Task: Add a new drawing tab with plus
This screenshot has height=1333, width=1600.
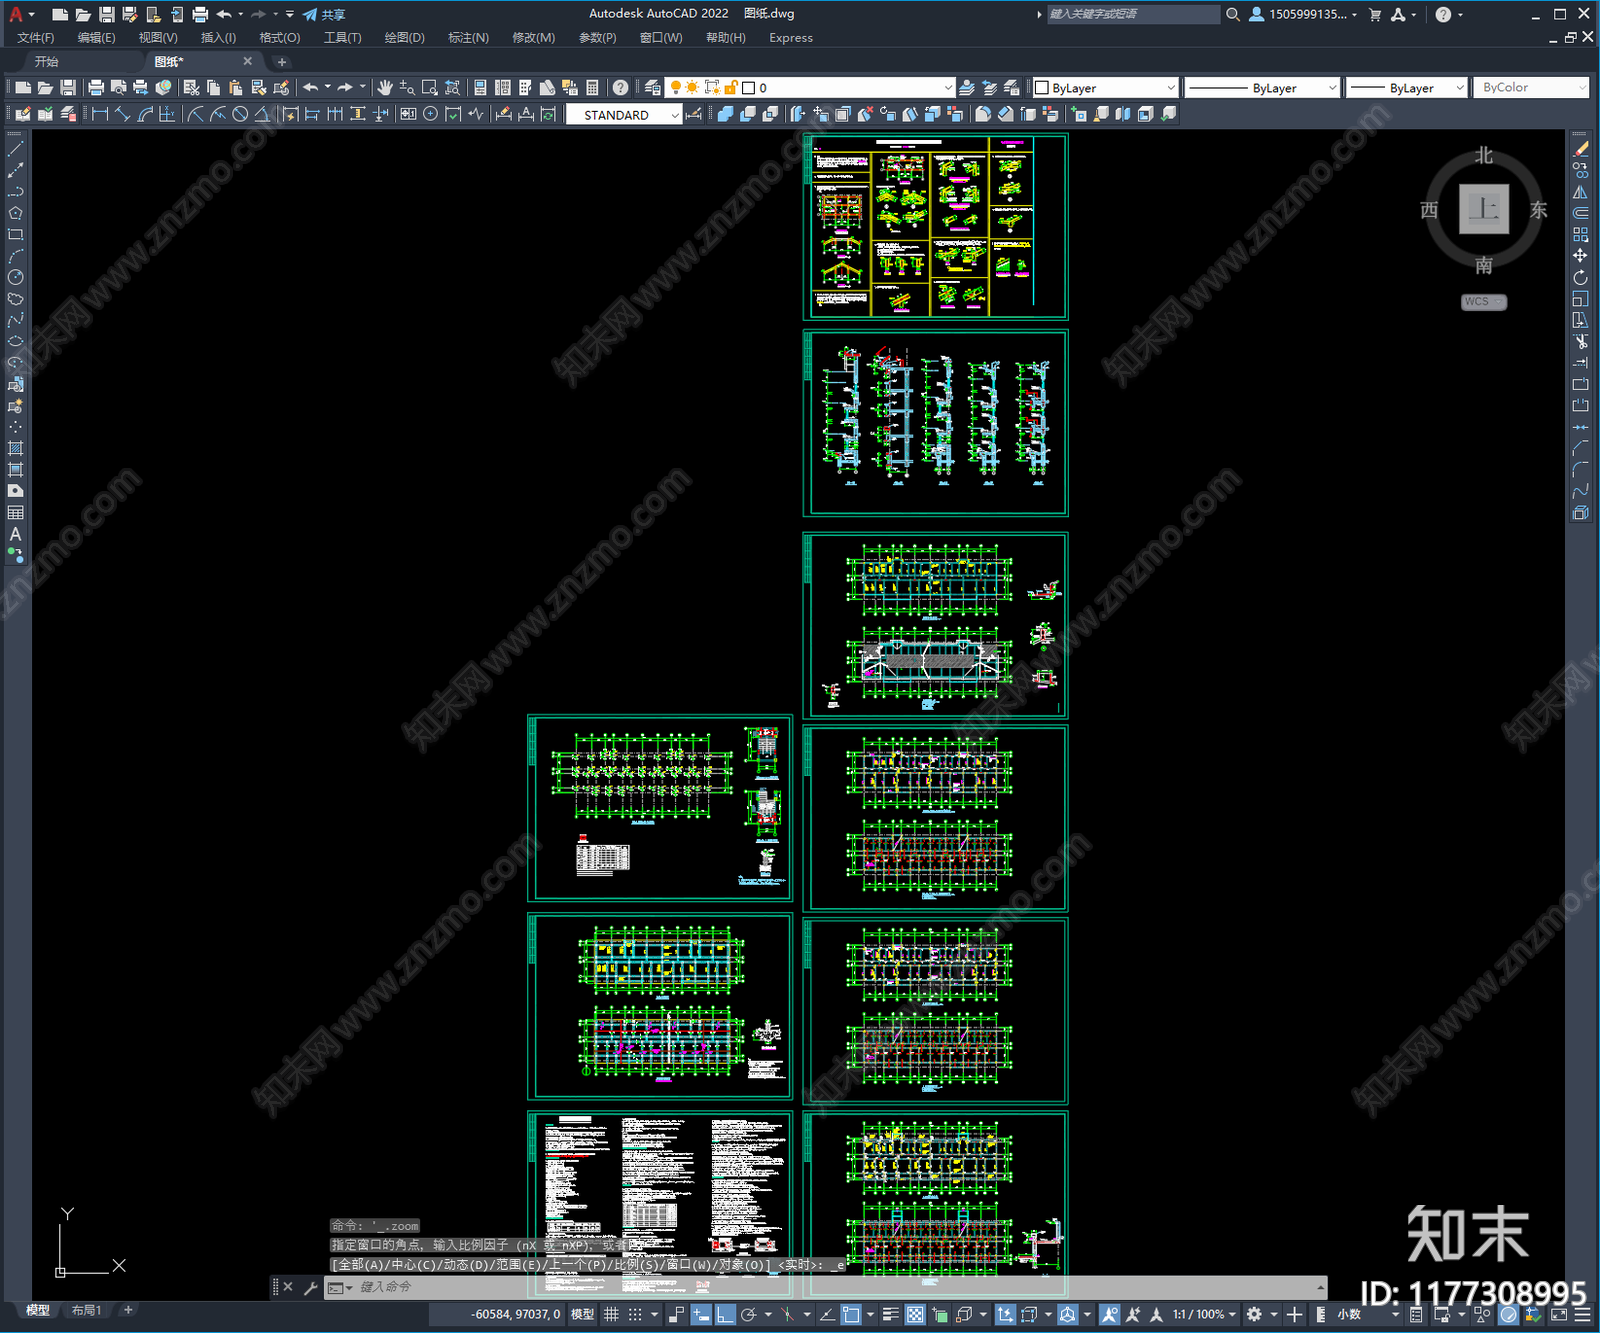Action: pyautogui.click(x=282, y=62)
